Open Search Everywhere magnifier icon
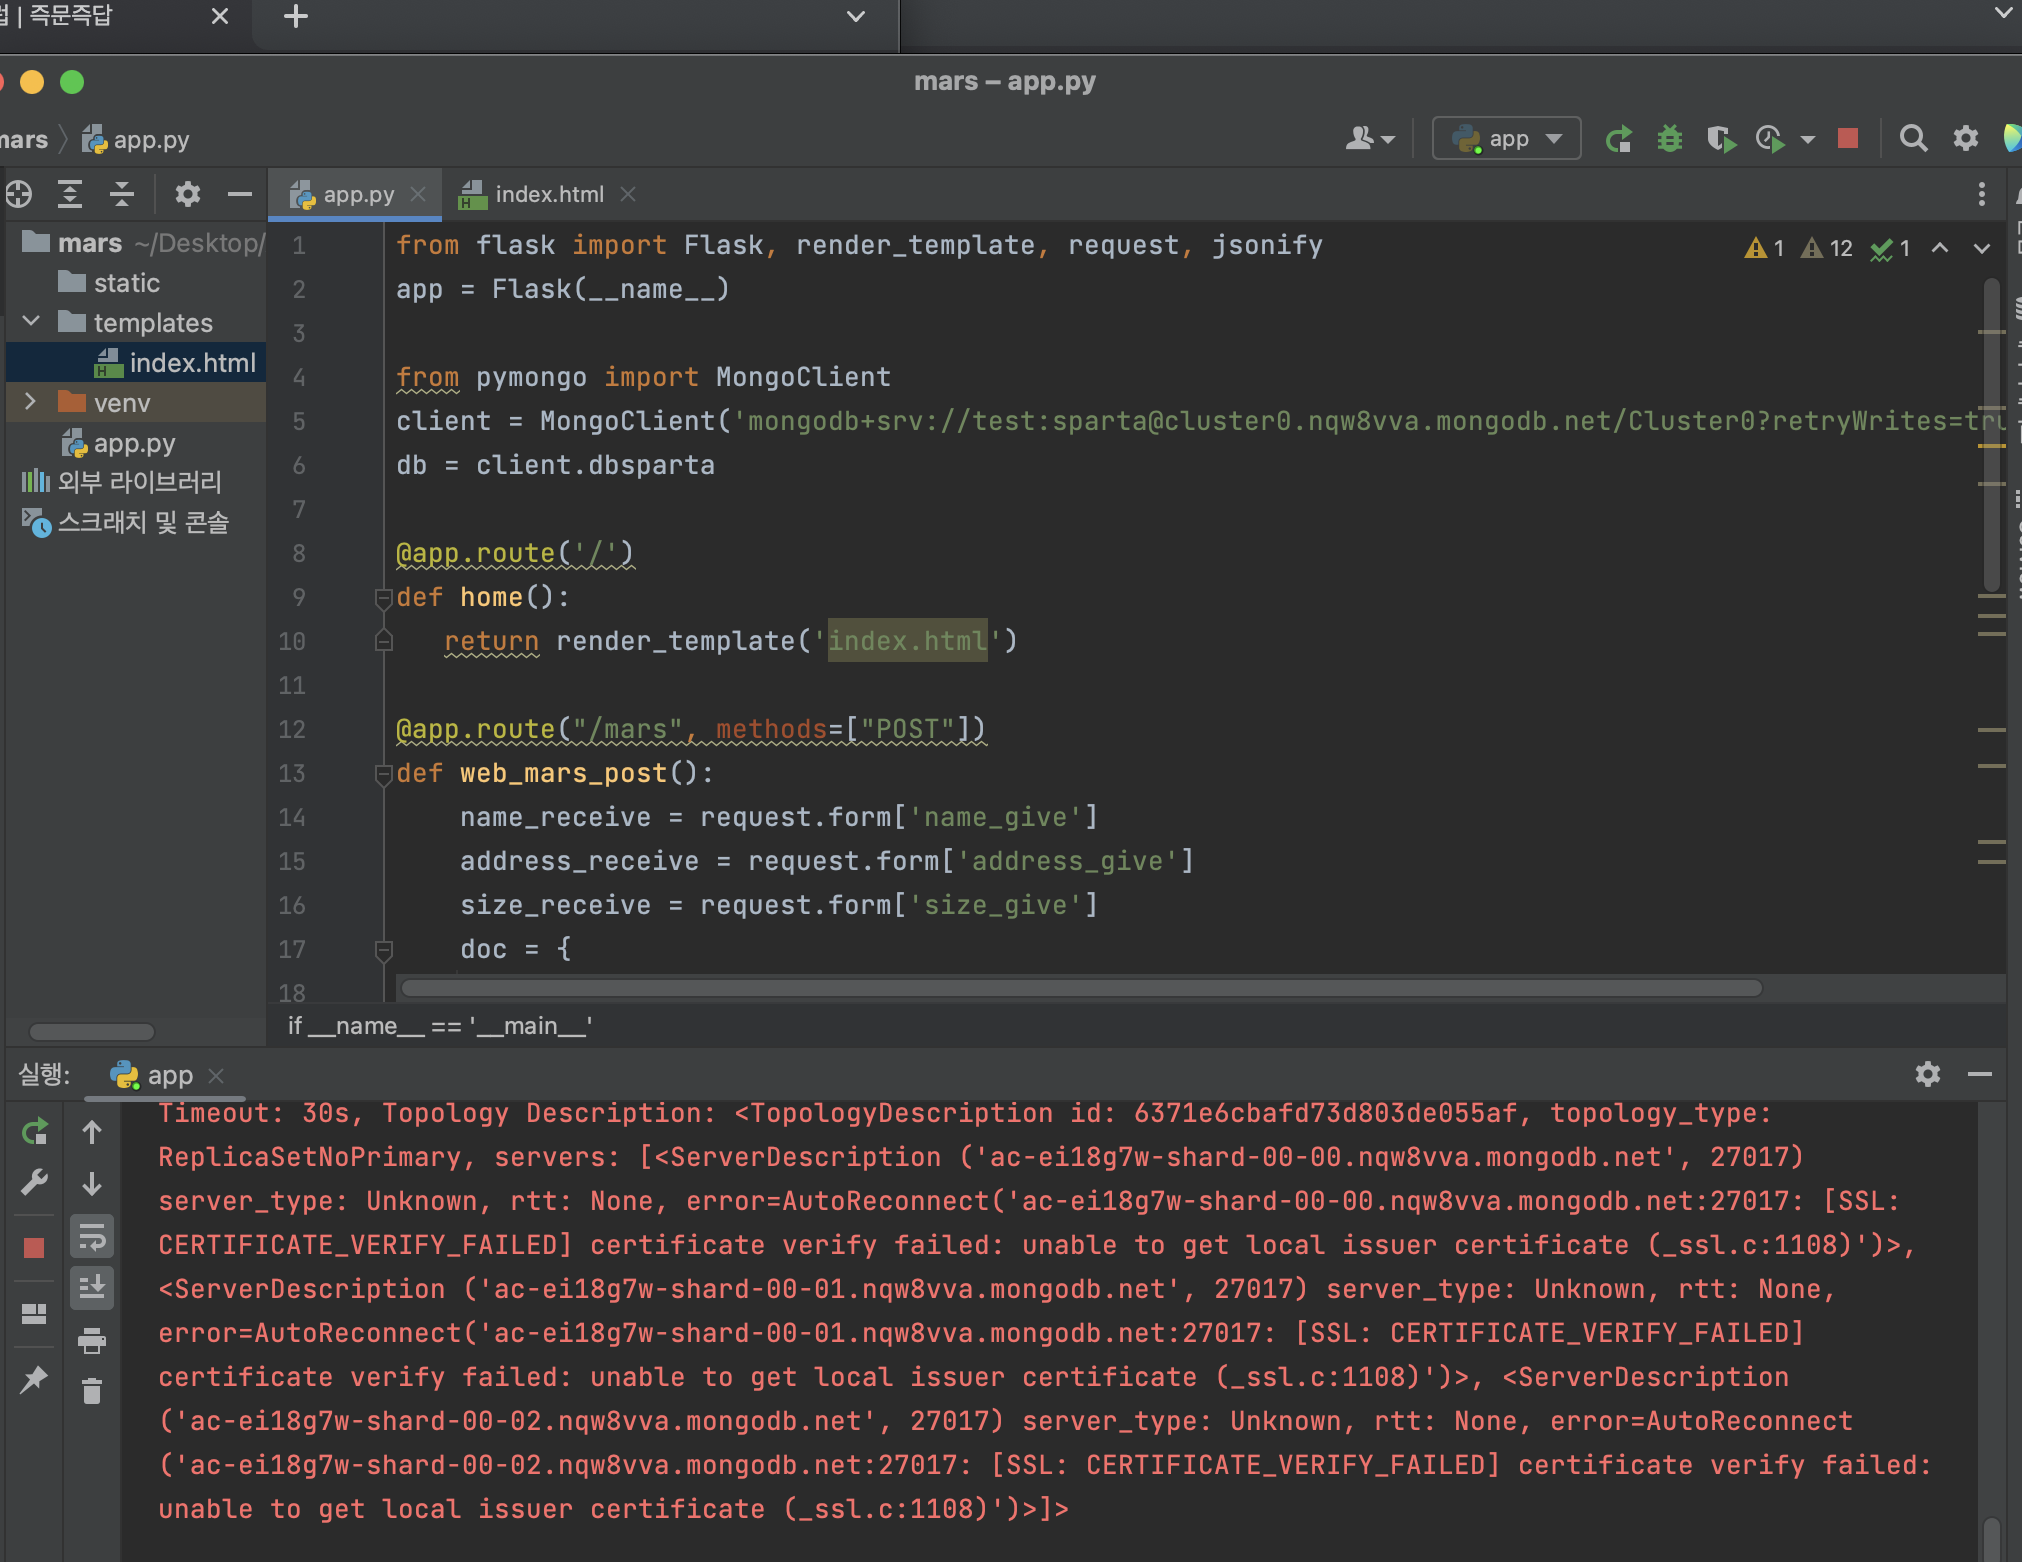This screenshot has height=1562, width=2022. click(1913, 138)
